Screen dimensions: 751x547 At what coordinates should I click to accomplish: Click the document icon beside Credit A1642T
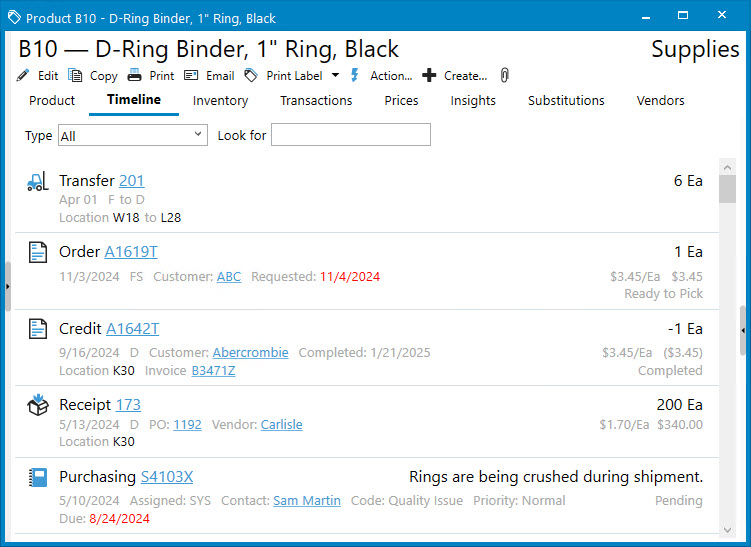pos(38,329)
